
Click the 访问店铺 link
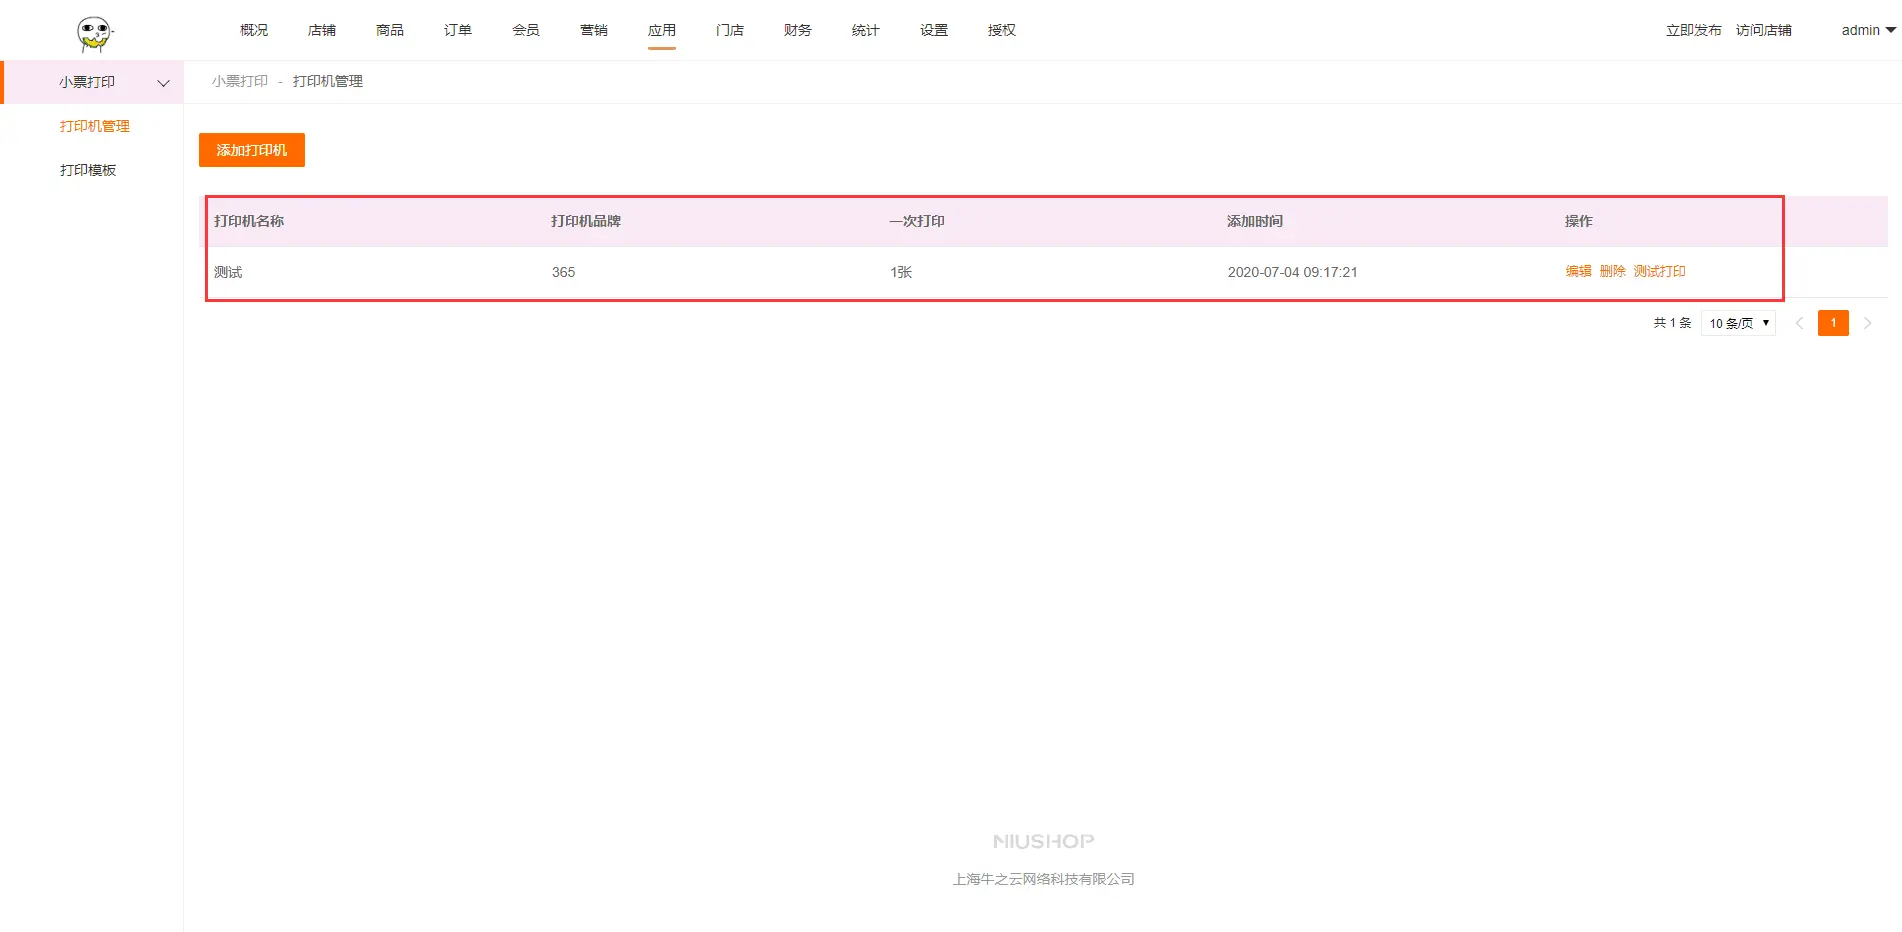[1763, 30]
